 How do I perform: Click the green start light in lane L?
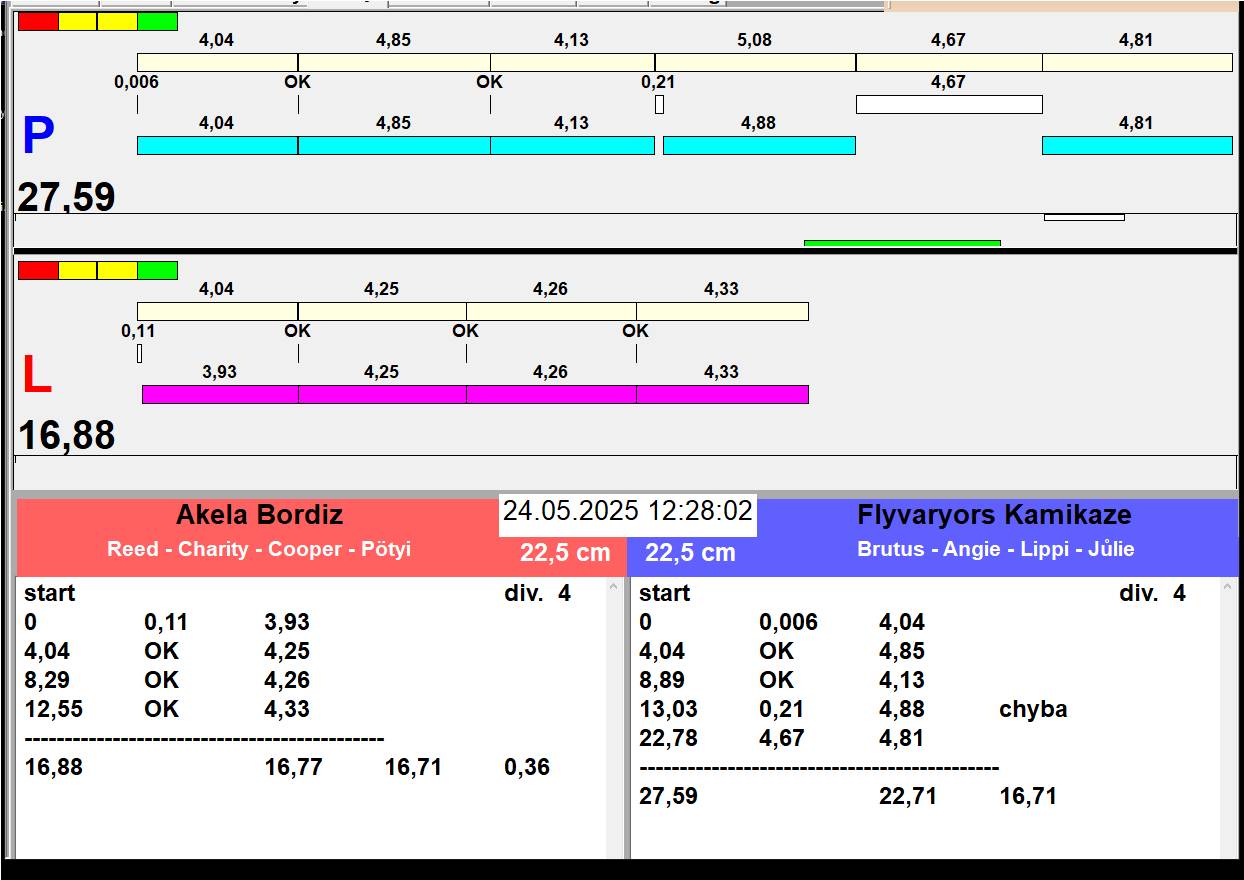pyautogui.click(x=157, y=270)
